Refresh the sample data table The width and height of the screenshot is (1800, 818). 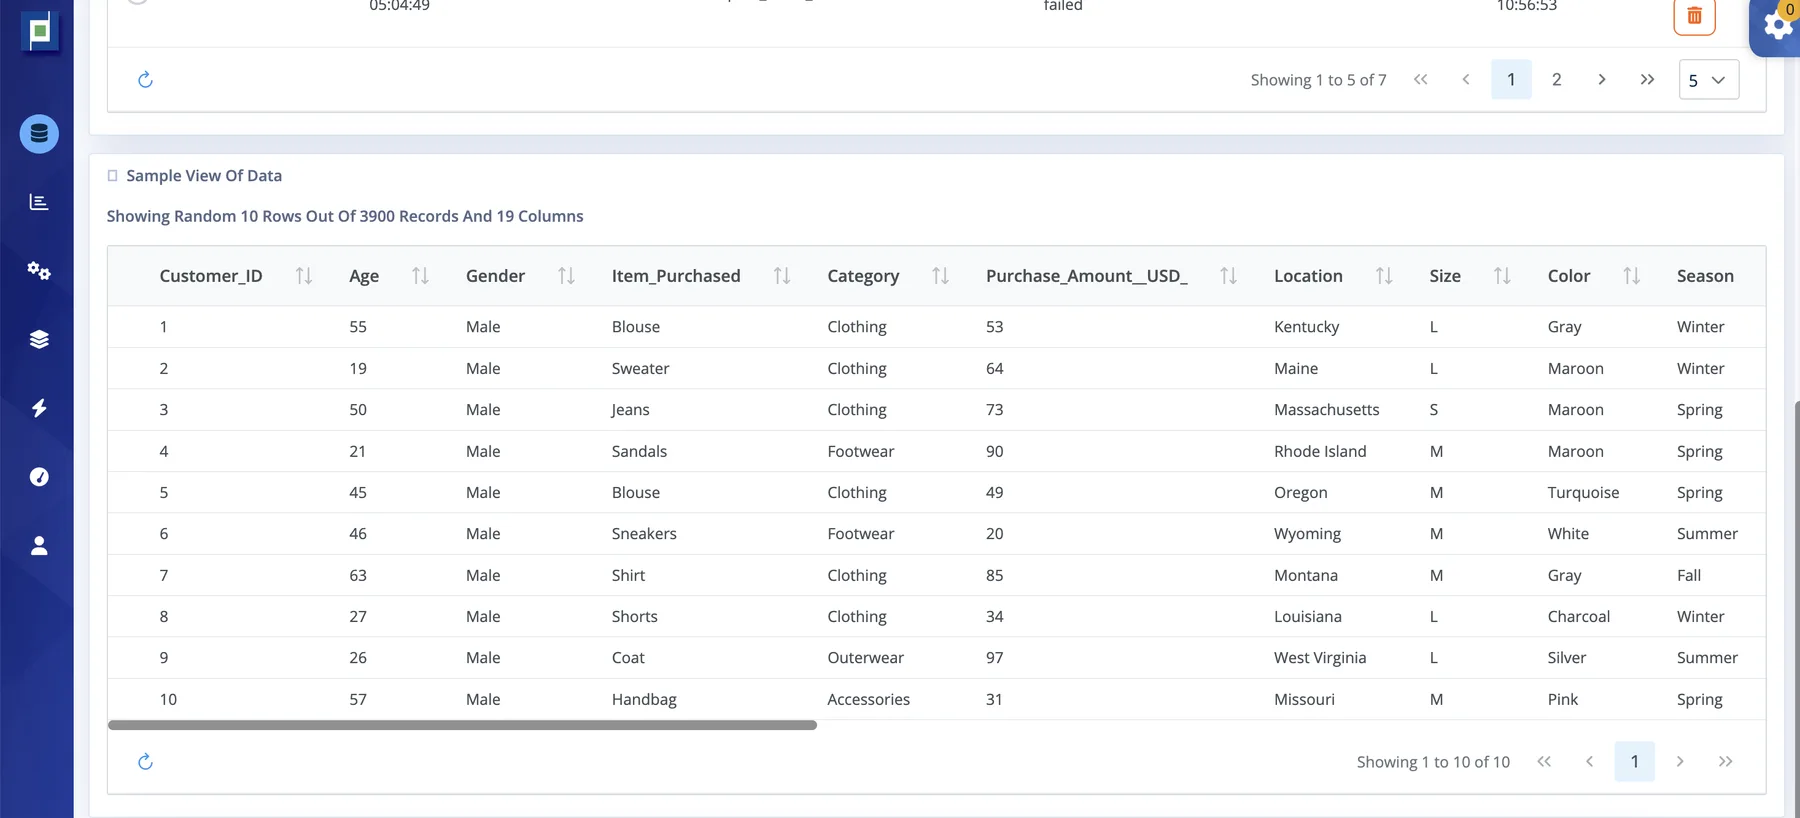[x=145, y=762]
